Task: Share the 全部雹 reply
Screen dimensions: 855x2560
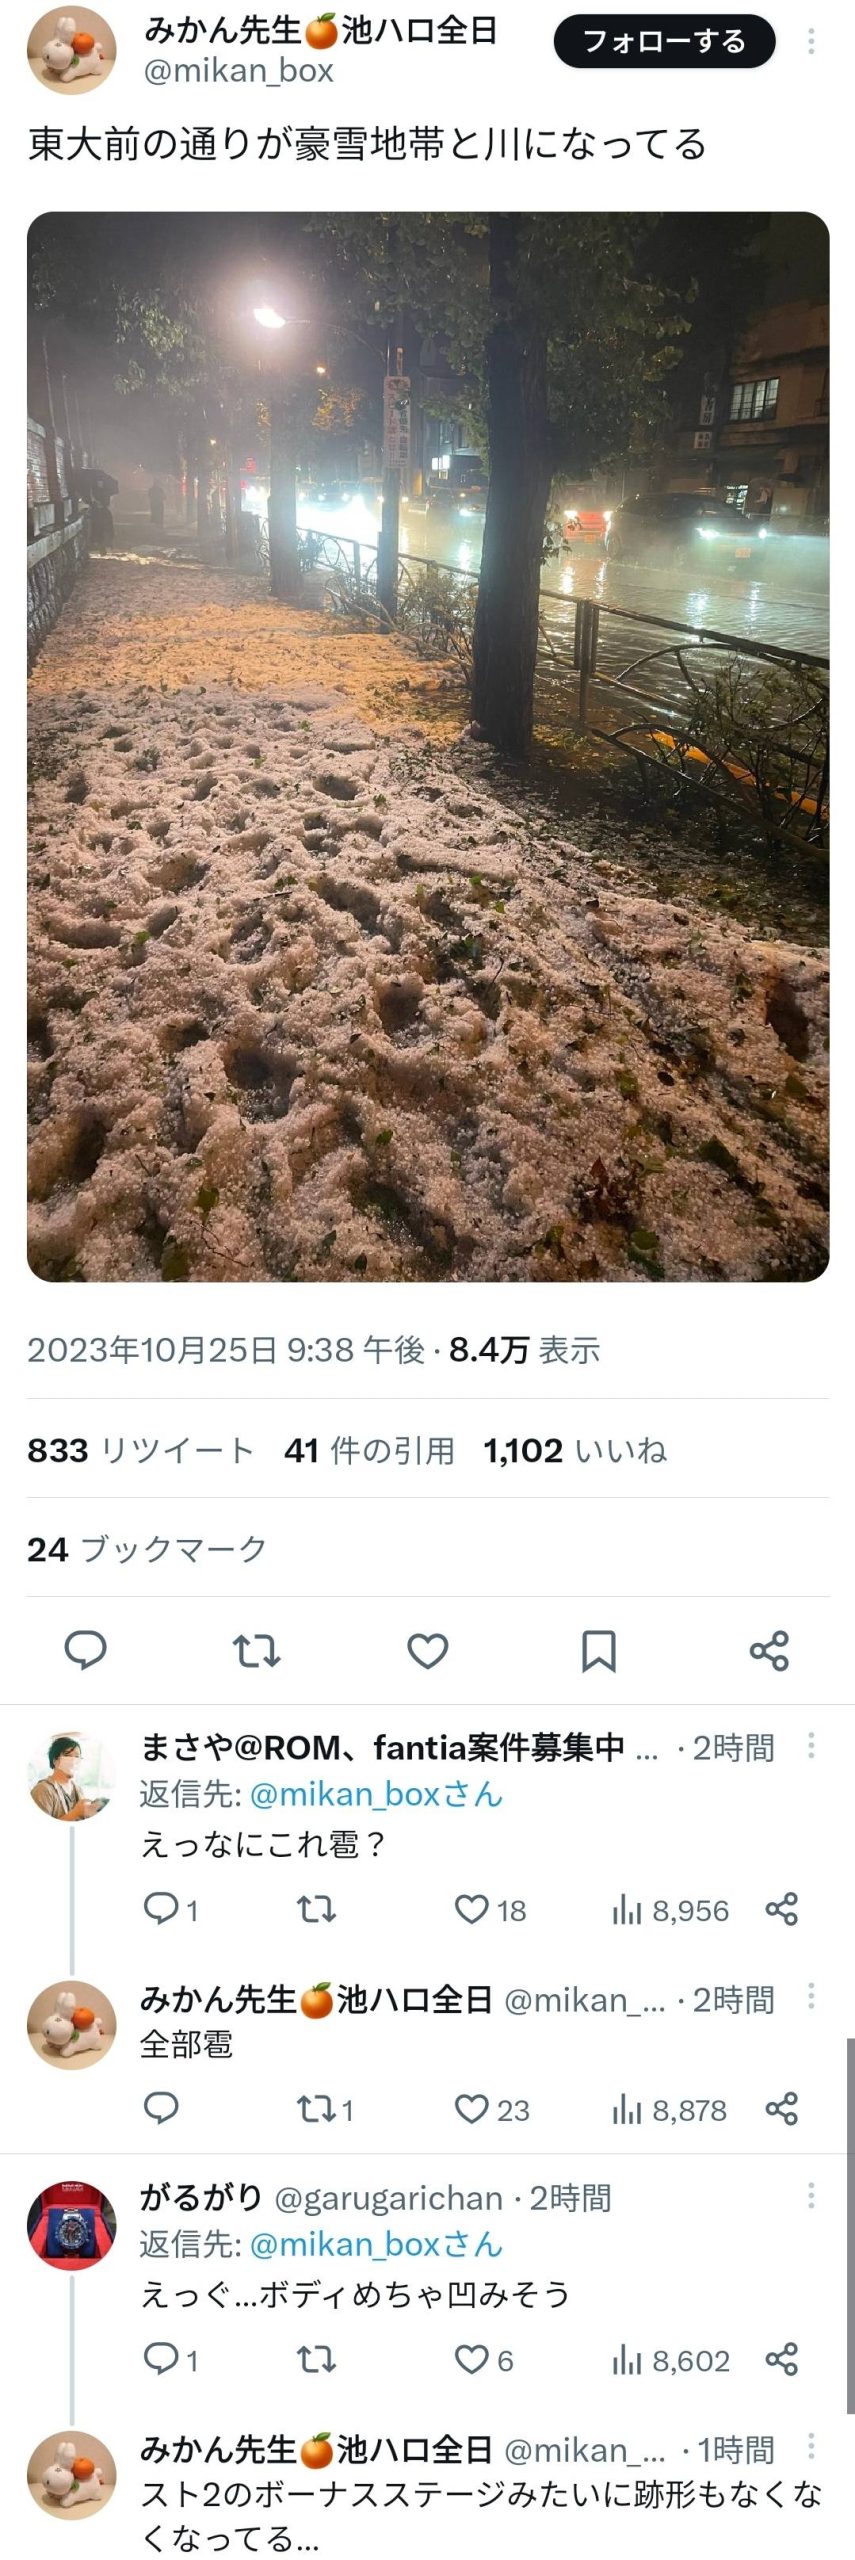Action: [x=781, y=2109]
